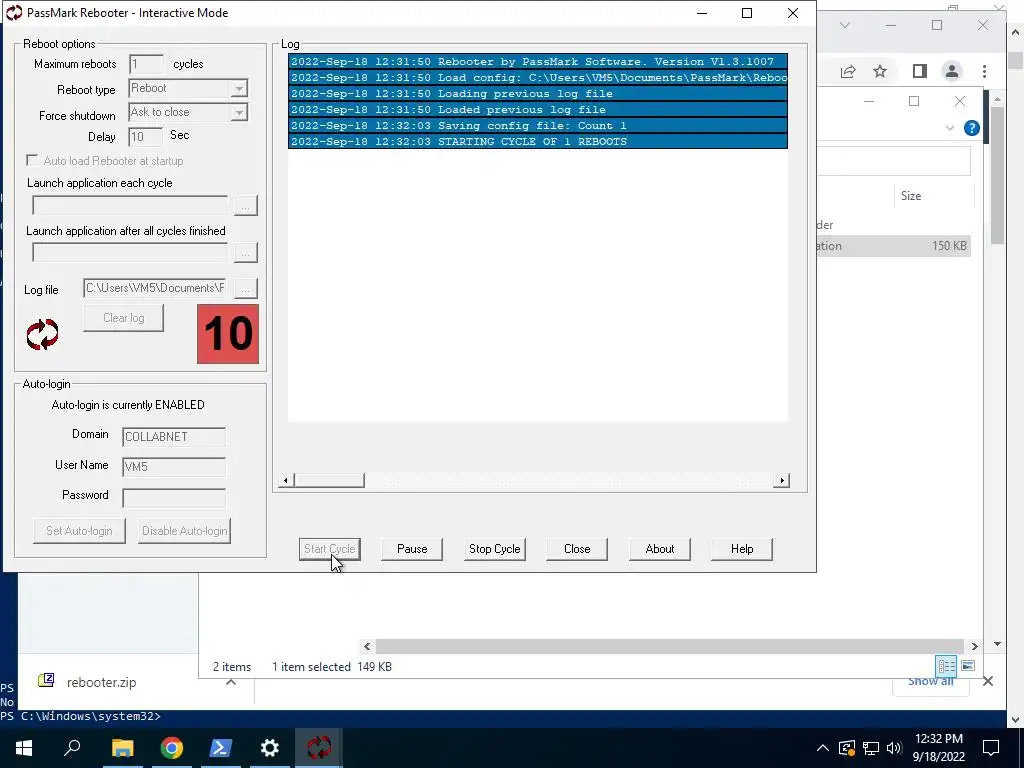This screenshot has width=1024, height=768.
Task: Click Explorer horizontal scrollbar left arrow
Action: 367,647
